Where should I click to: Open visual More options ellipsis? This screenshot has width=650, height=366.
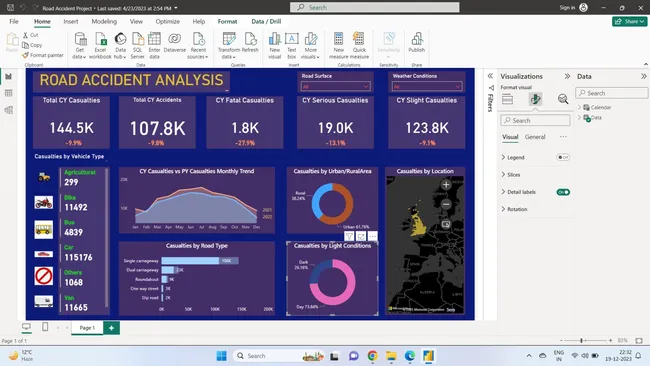(x=373, y=236)
